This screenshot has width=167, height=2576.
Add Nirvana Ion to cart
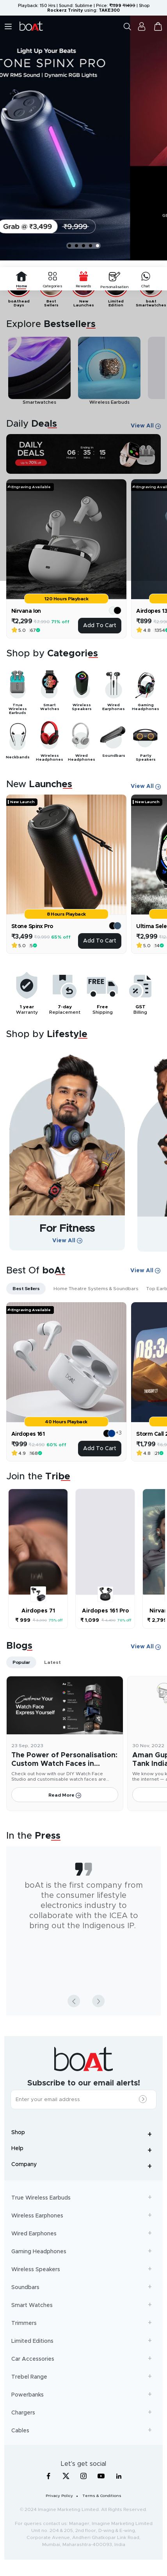[x=99, y=625]
